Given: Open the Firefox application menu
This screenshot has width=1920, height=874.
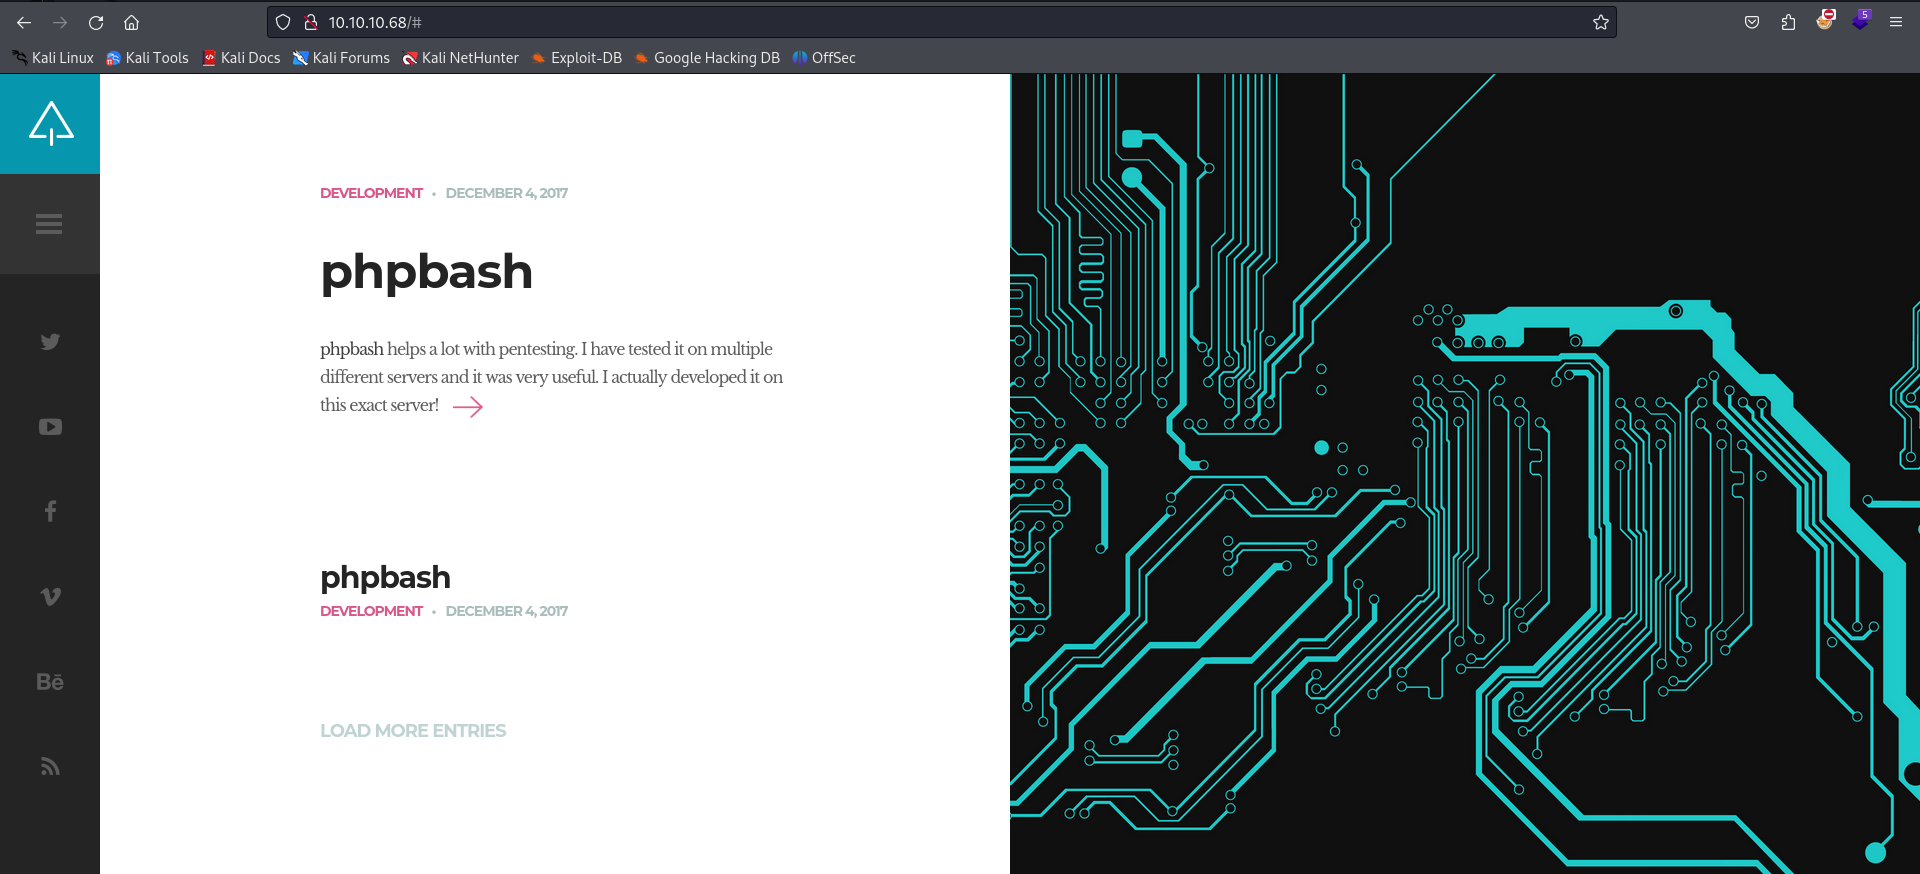Looking at the screenshot, I should 1895,22.
